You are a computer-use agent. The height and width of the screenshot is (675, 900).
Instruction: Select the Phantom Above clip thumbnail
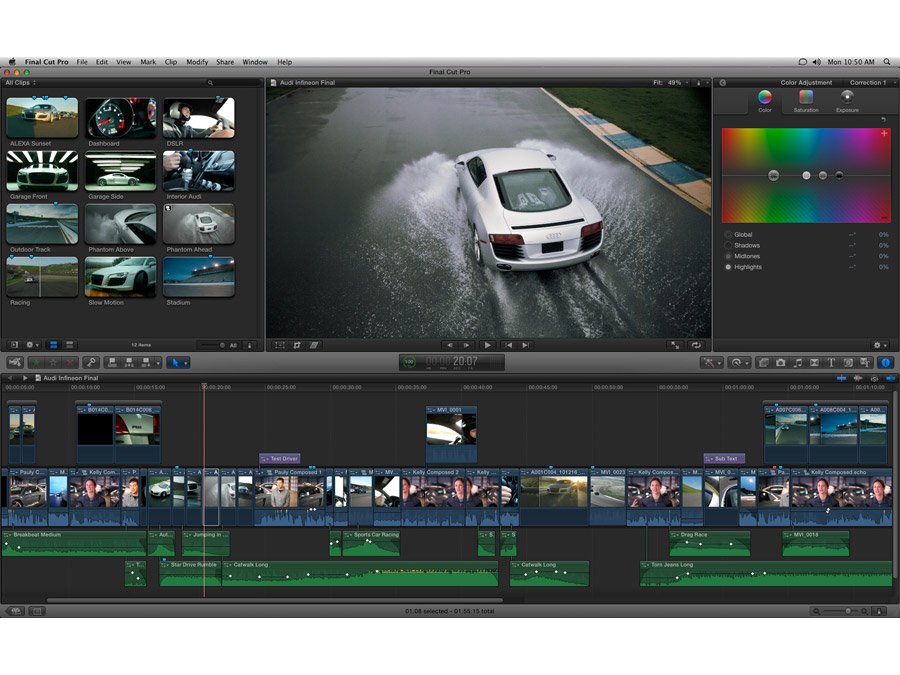point(120,225)
